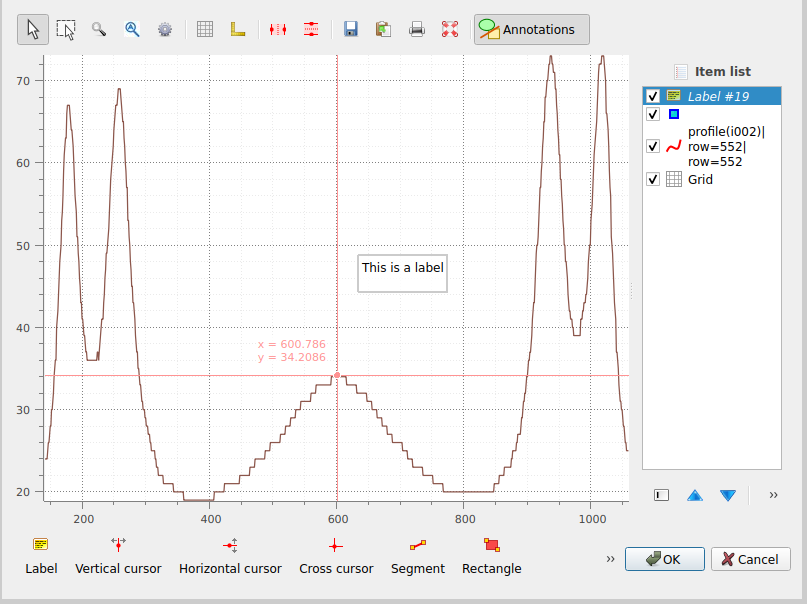Expand item list toolbar overflow chevron
Screen dimensions: 807x604
coord(774,495)
